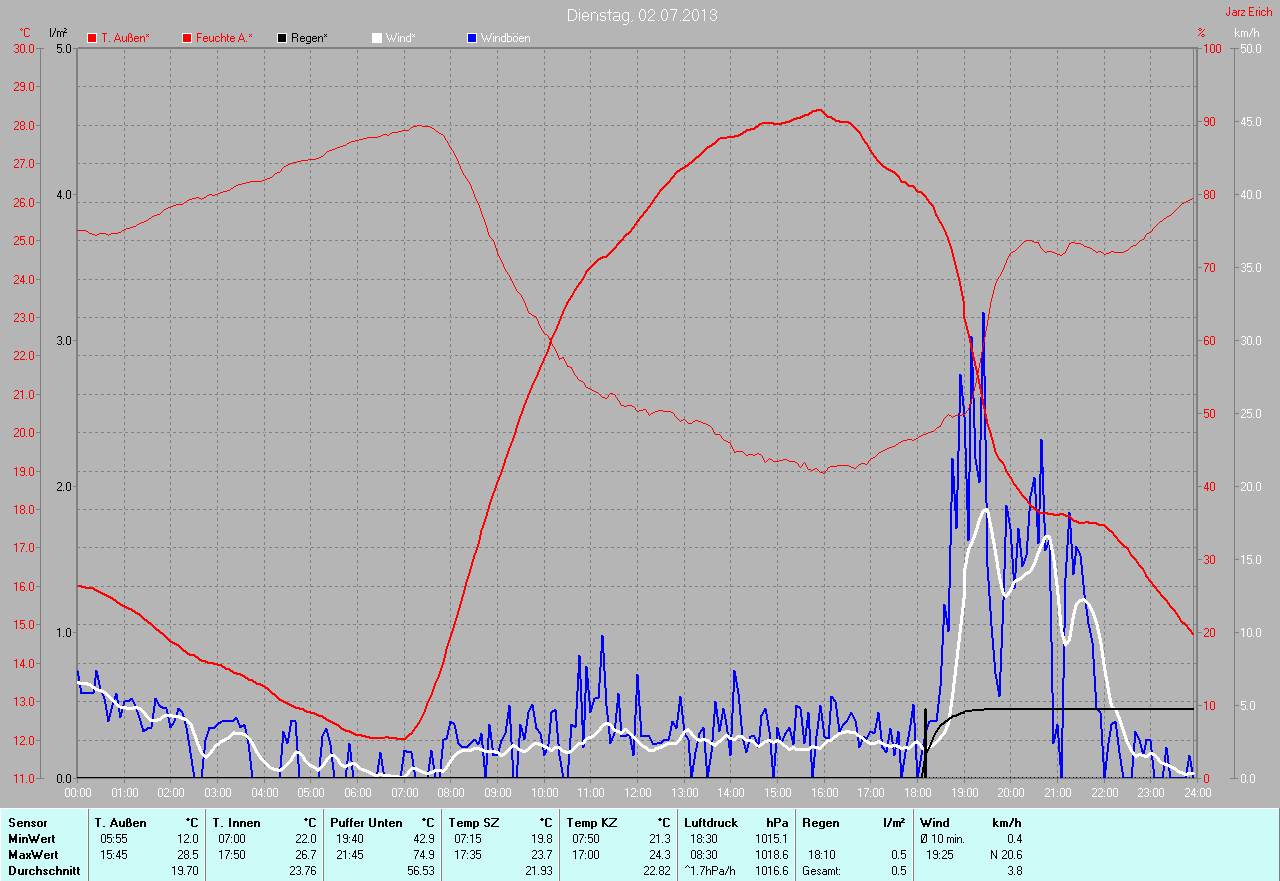
Task: Select the T. Außen legend label
Action: [126, 38]
